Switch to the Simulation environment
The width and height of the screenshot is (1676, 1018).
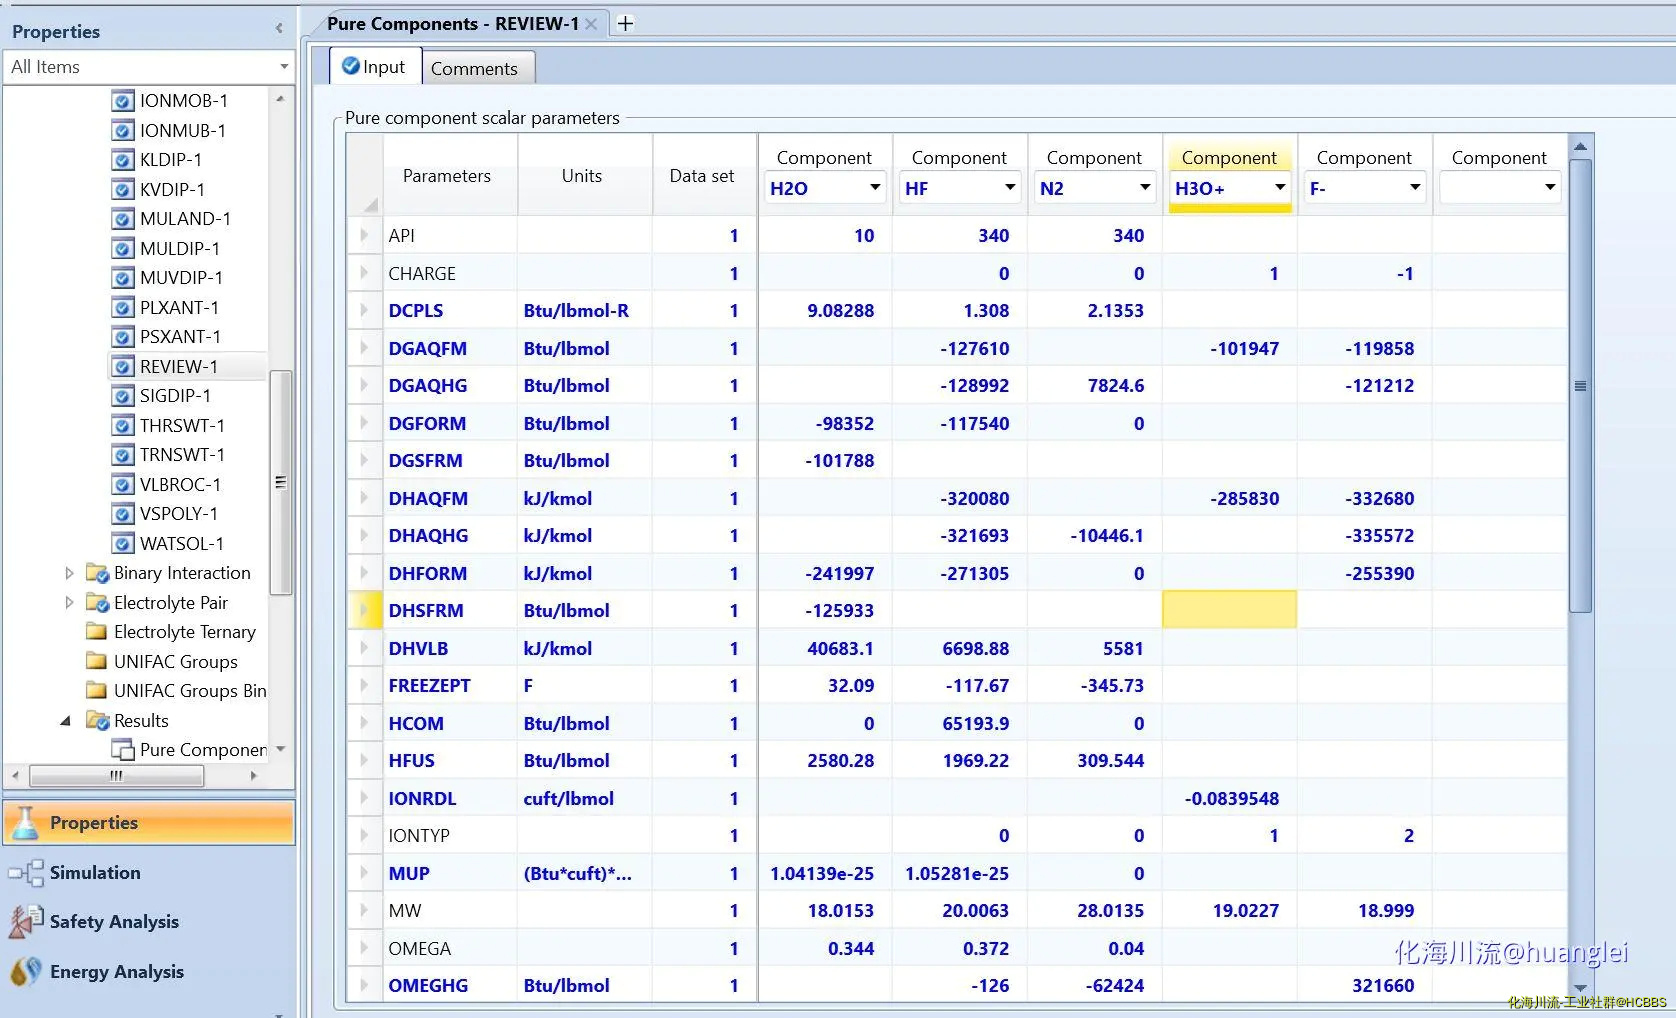tap(149, 873)
